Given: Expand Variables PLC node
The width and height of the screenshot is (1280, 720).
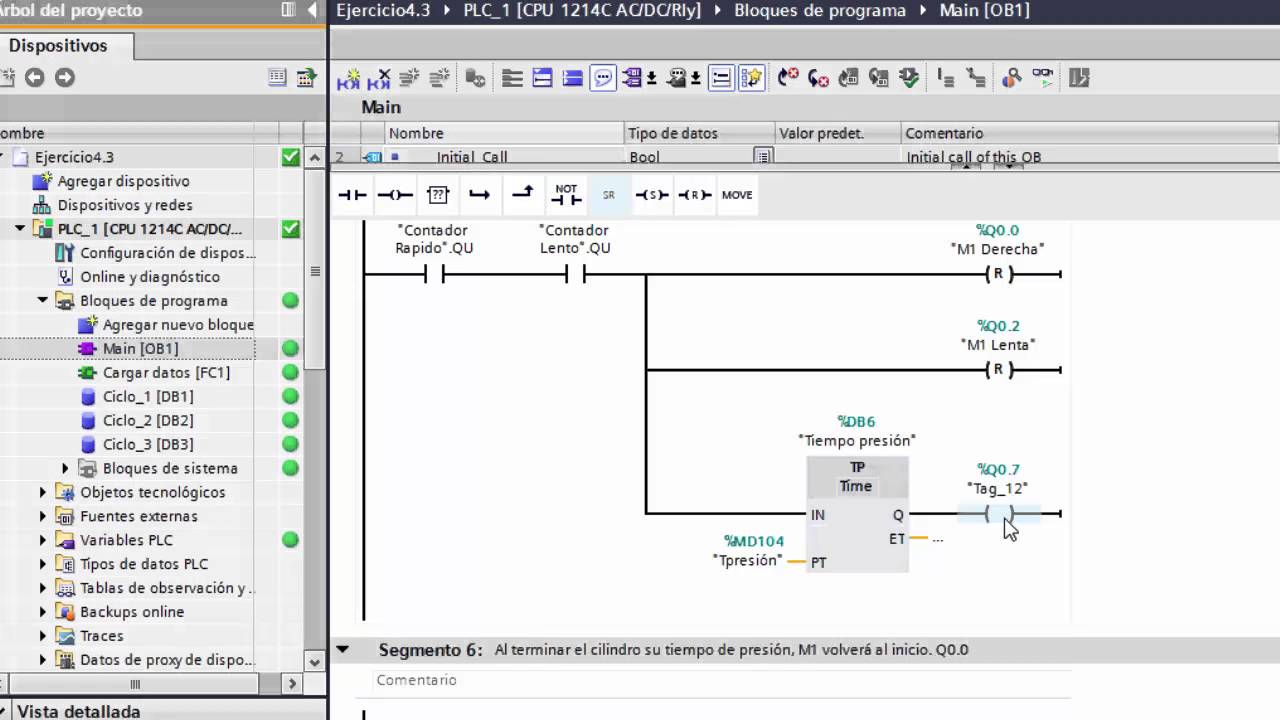Looking at the screenshot, I should tap(43, 541).
